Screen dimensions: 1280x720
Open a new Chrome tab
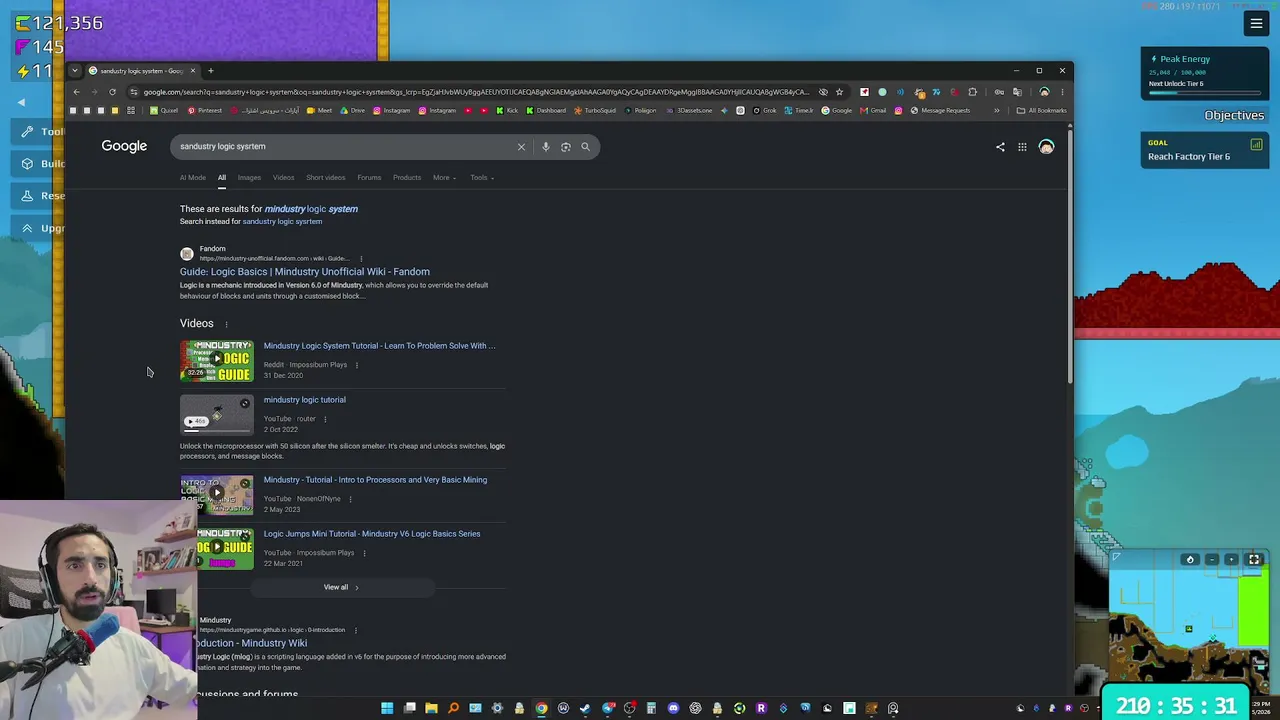[x=210, y=71]
